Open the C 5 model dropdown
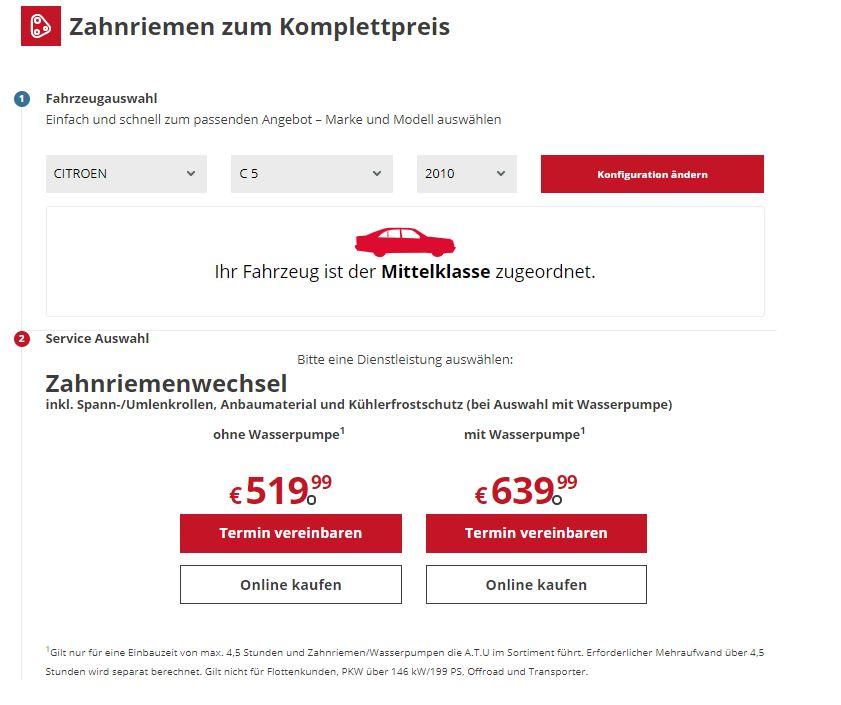Viewport: 841px width, 705px height. (312, 174)
